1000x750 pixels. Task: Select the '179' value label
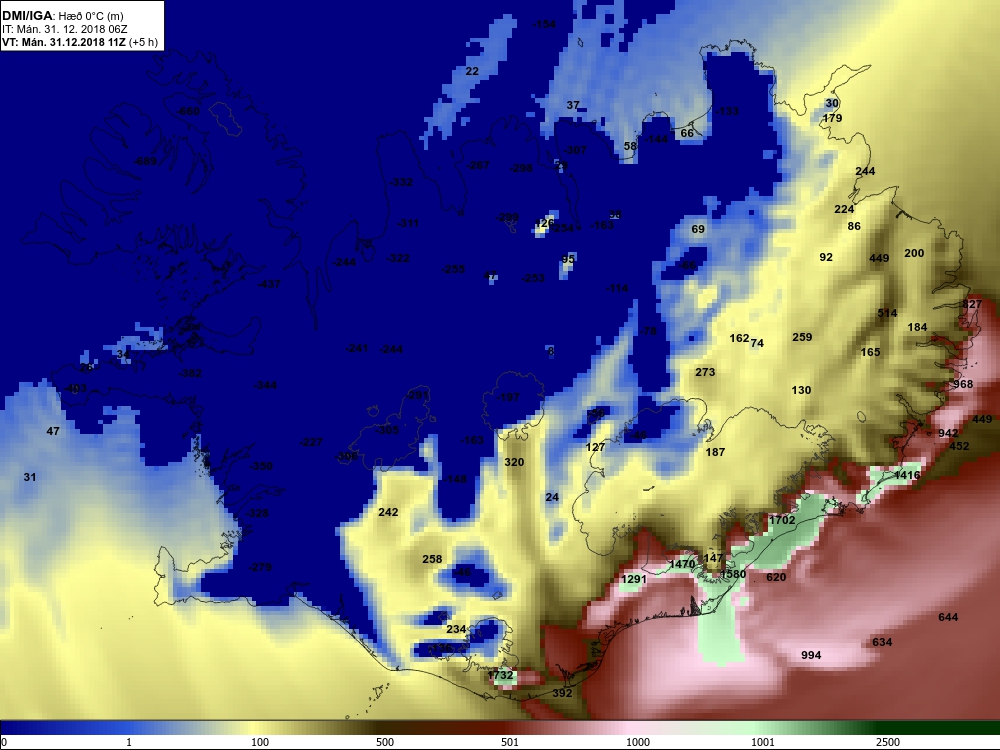[832, 118]
